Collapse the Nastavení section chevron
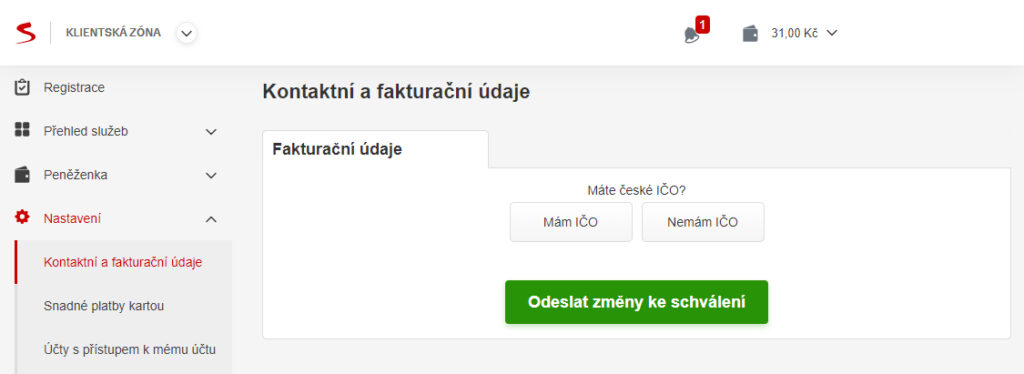The height and width of the screenshot is (374, 1024). 211,219
